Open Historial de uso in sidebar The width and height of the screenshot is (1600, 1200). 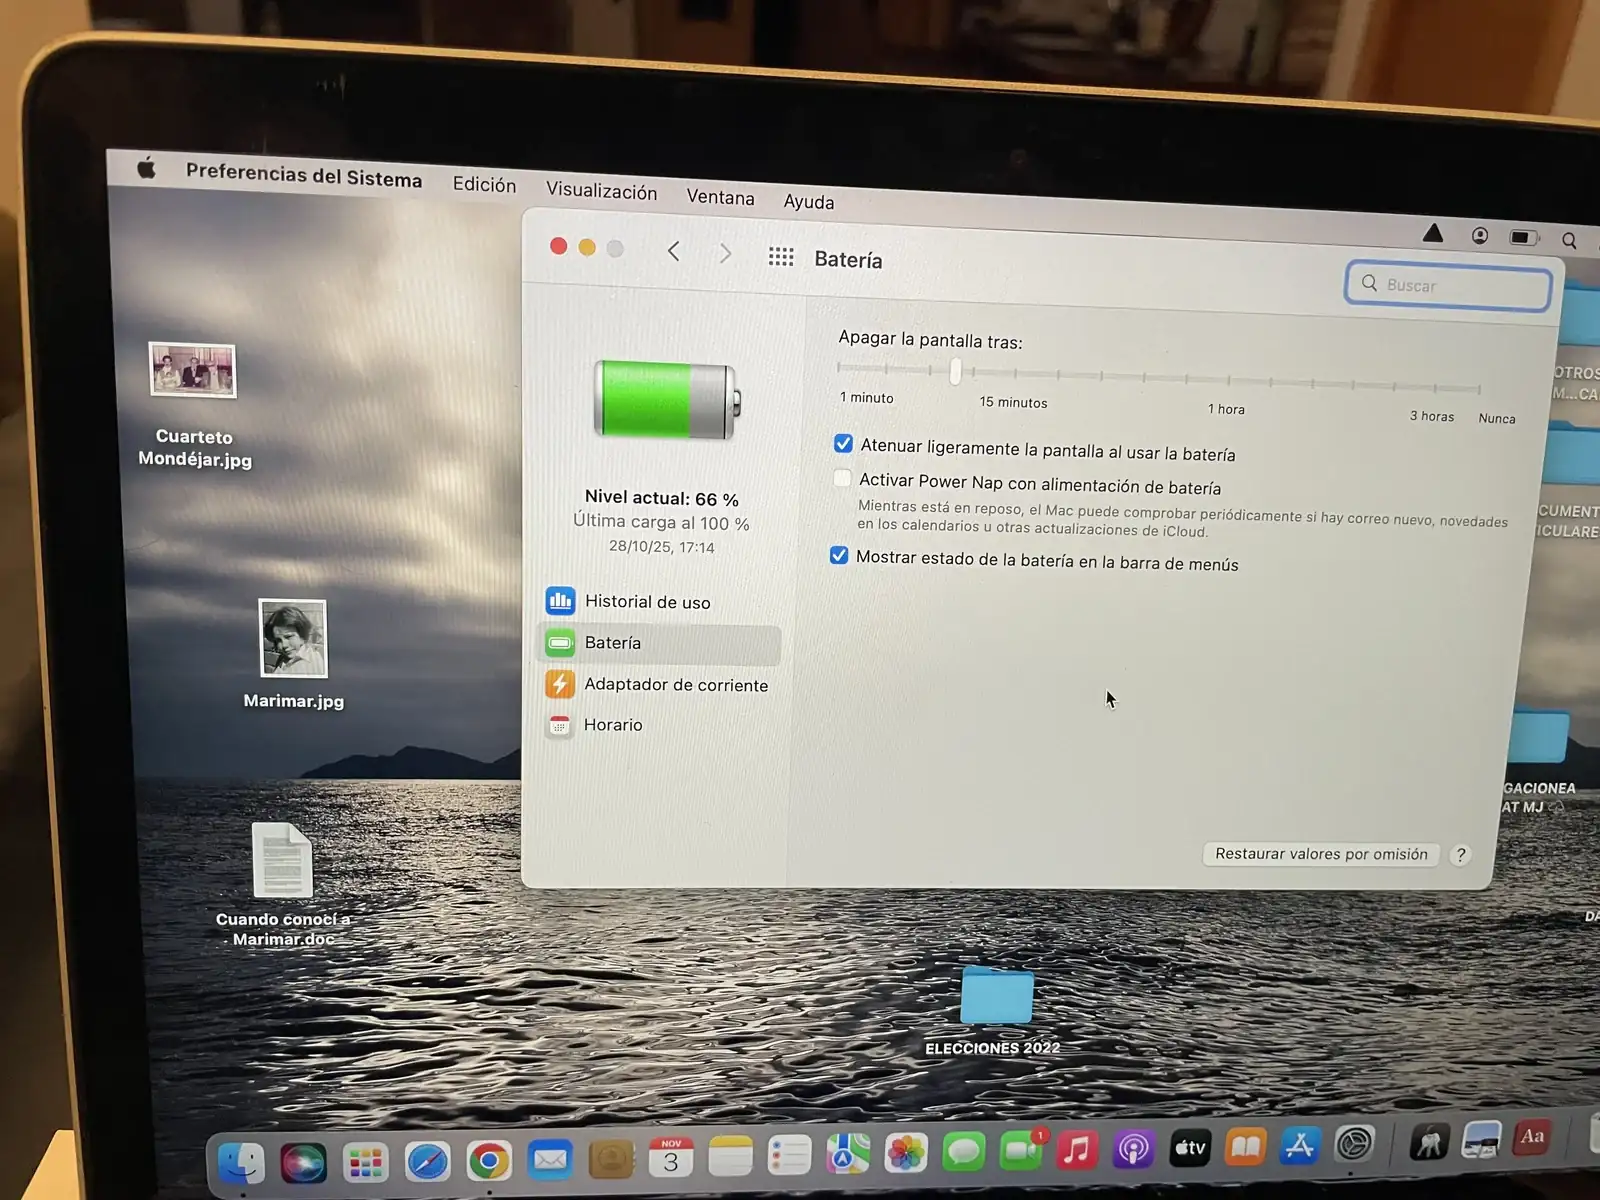click(646, 602)
